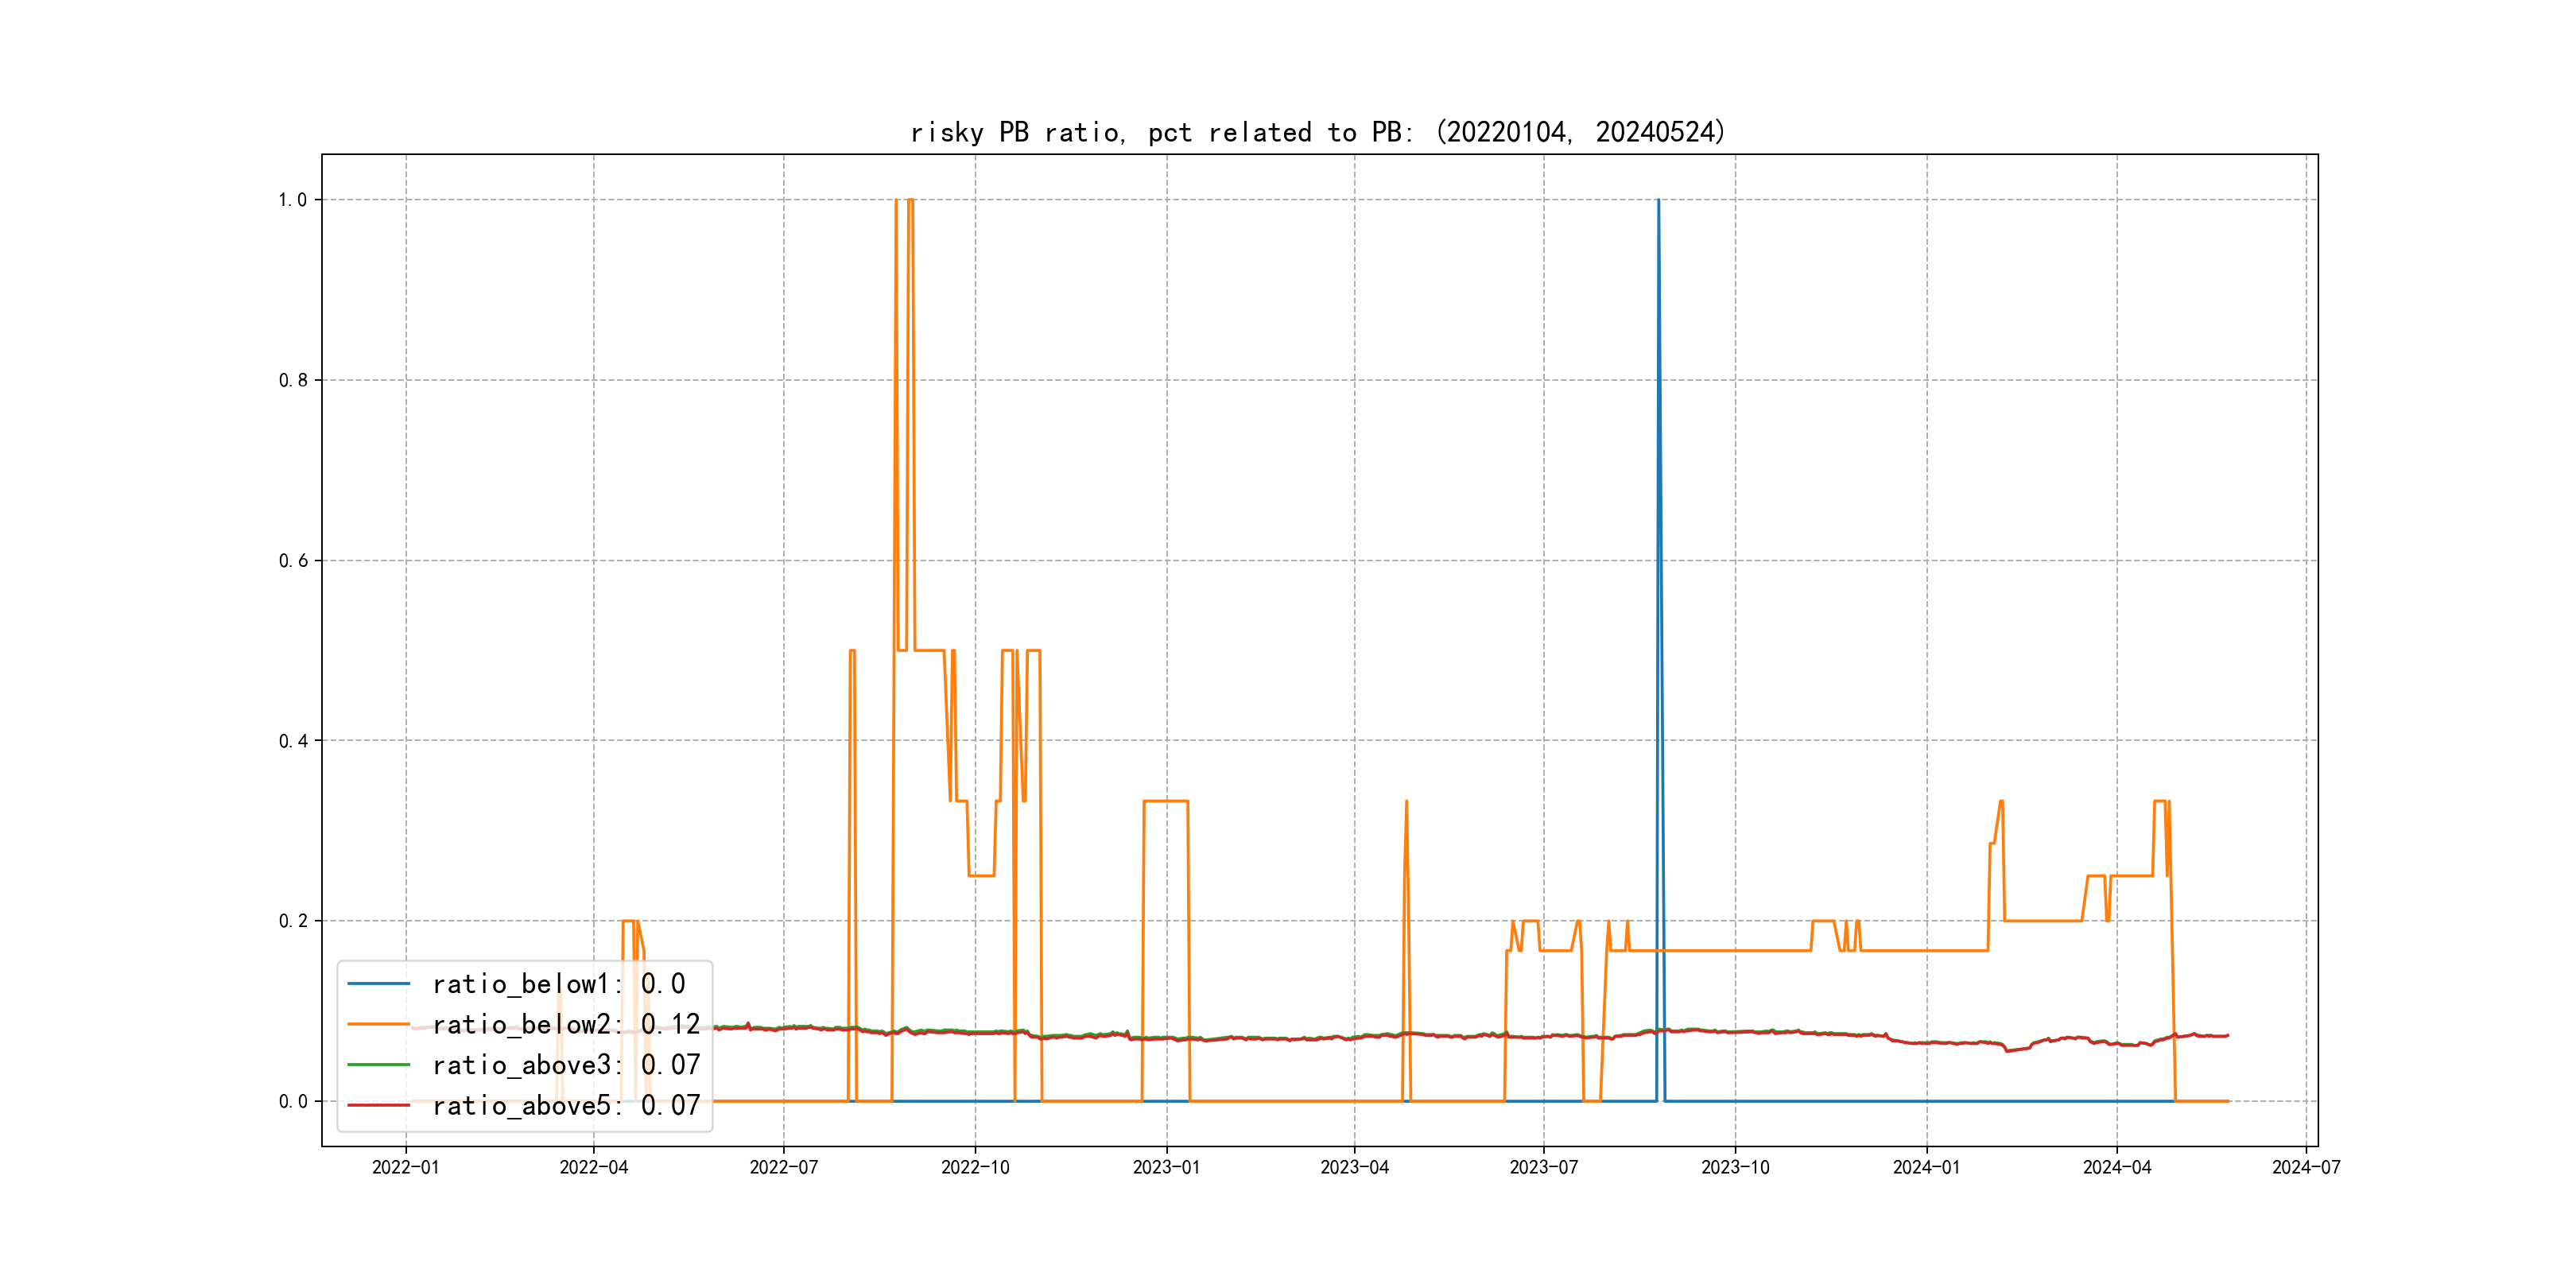Select the 'ratio_above5: 0.07' legend label
Screen dimensions: 2576x1288
(x=565, y=1105)
